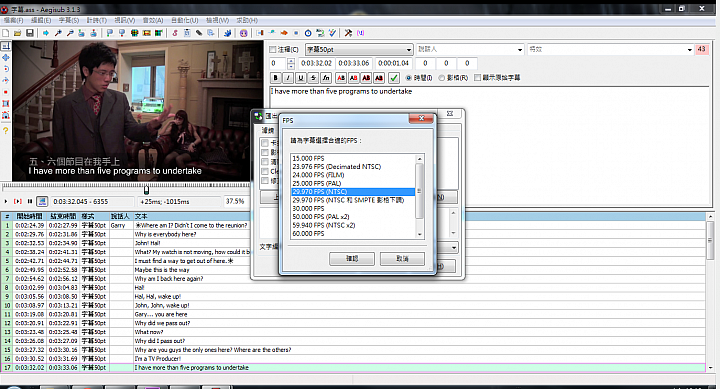Click the start time field 0:03:32.02
The height and width of the screenshot is (389, 720).
316,63
